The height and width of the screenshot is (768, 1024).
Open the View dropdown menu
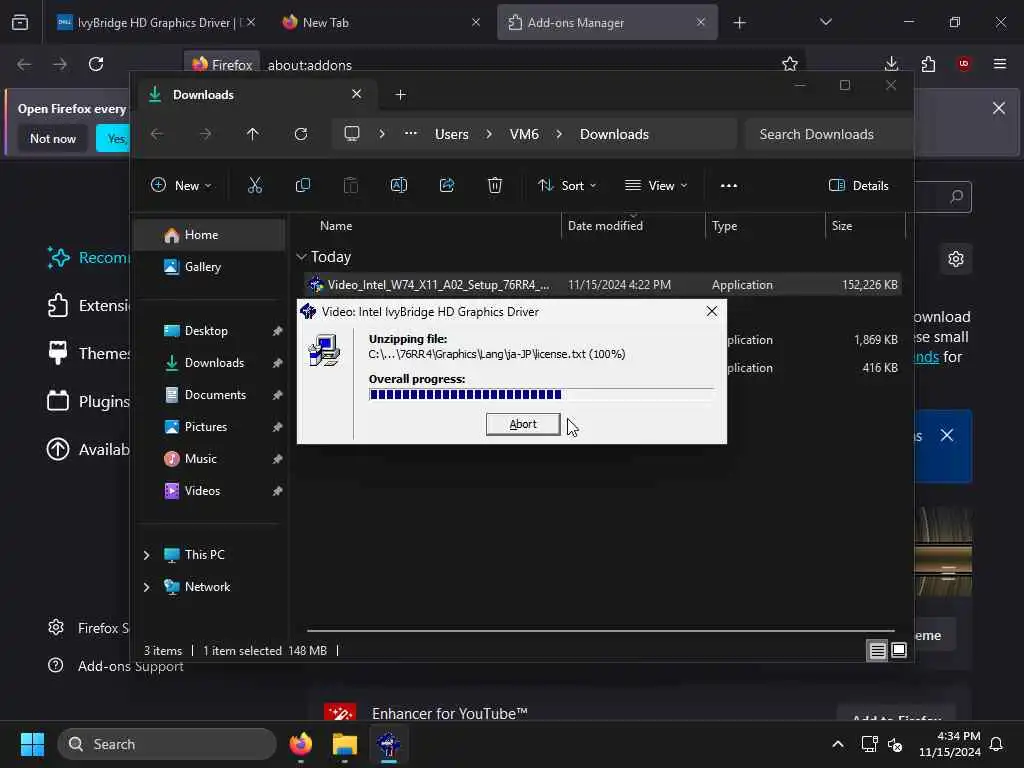[x=656, y=185]
